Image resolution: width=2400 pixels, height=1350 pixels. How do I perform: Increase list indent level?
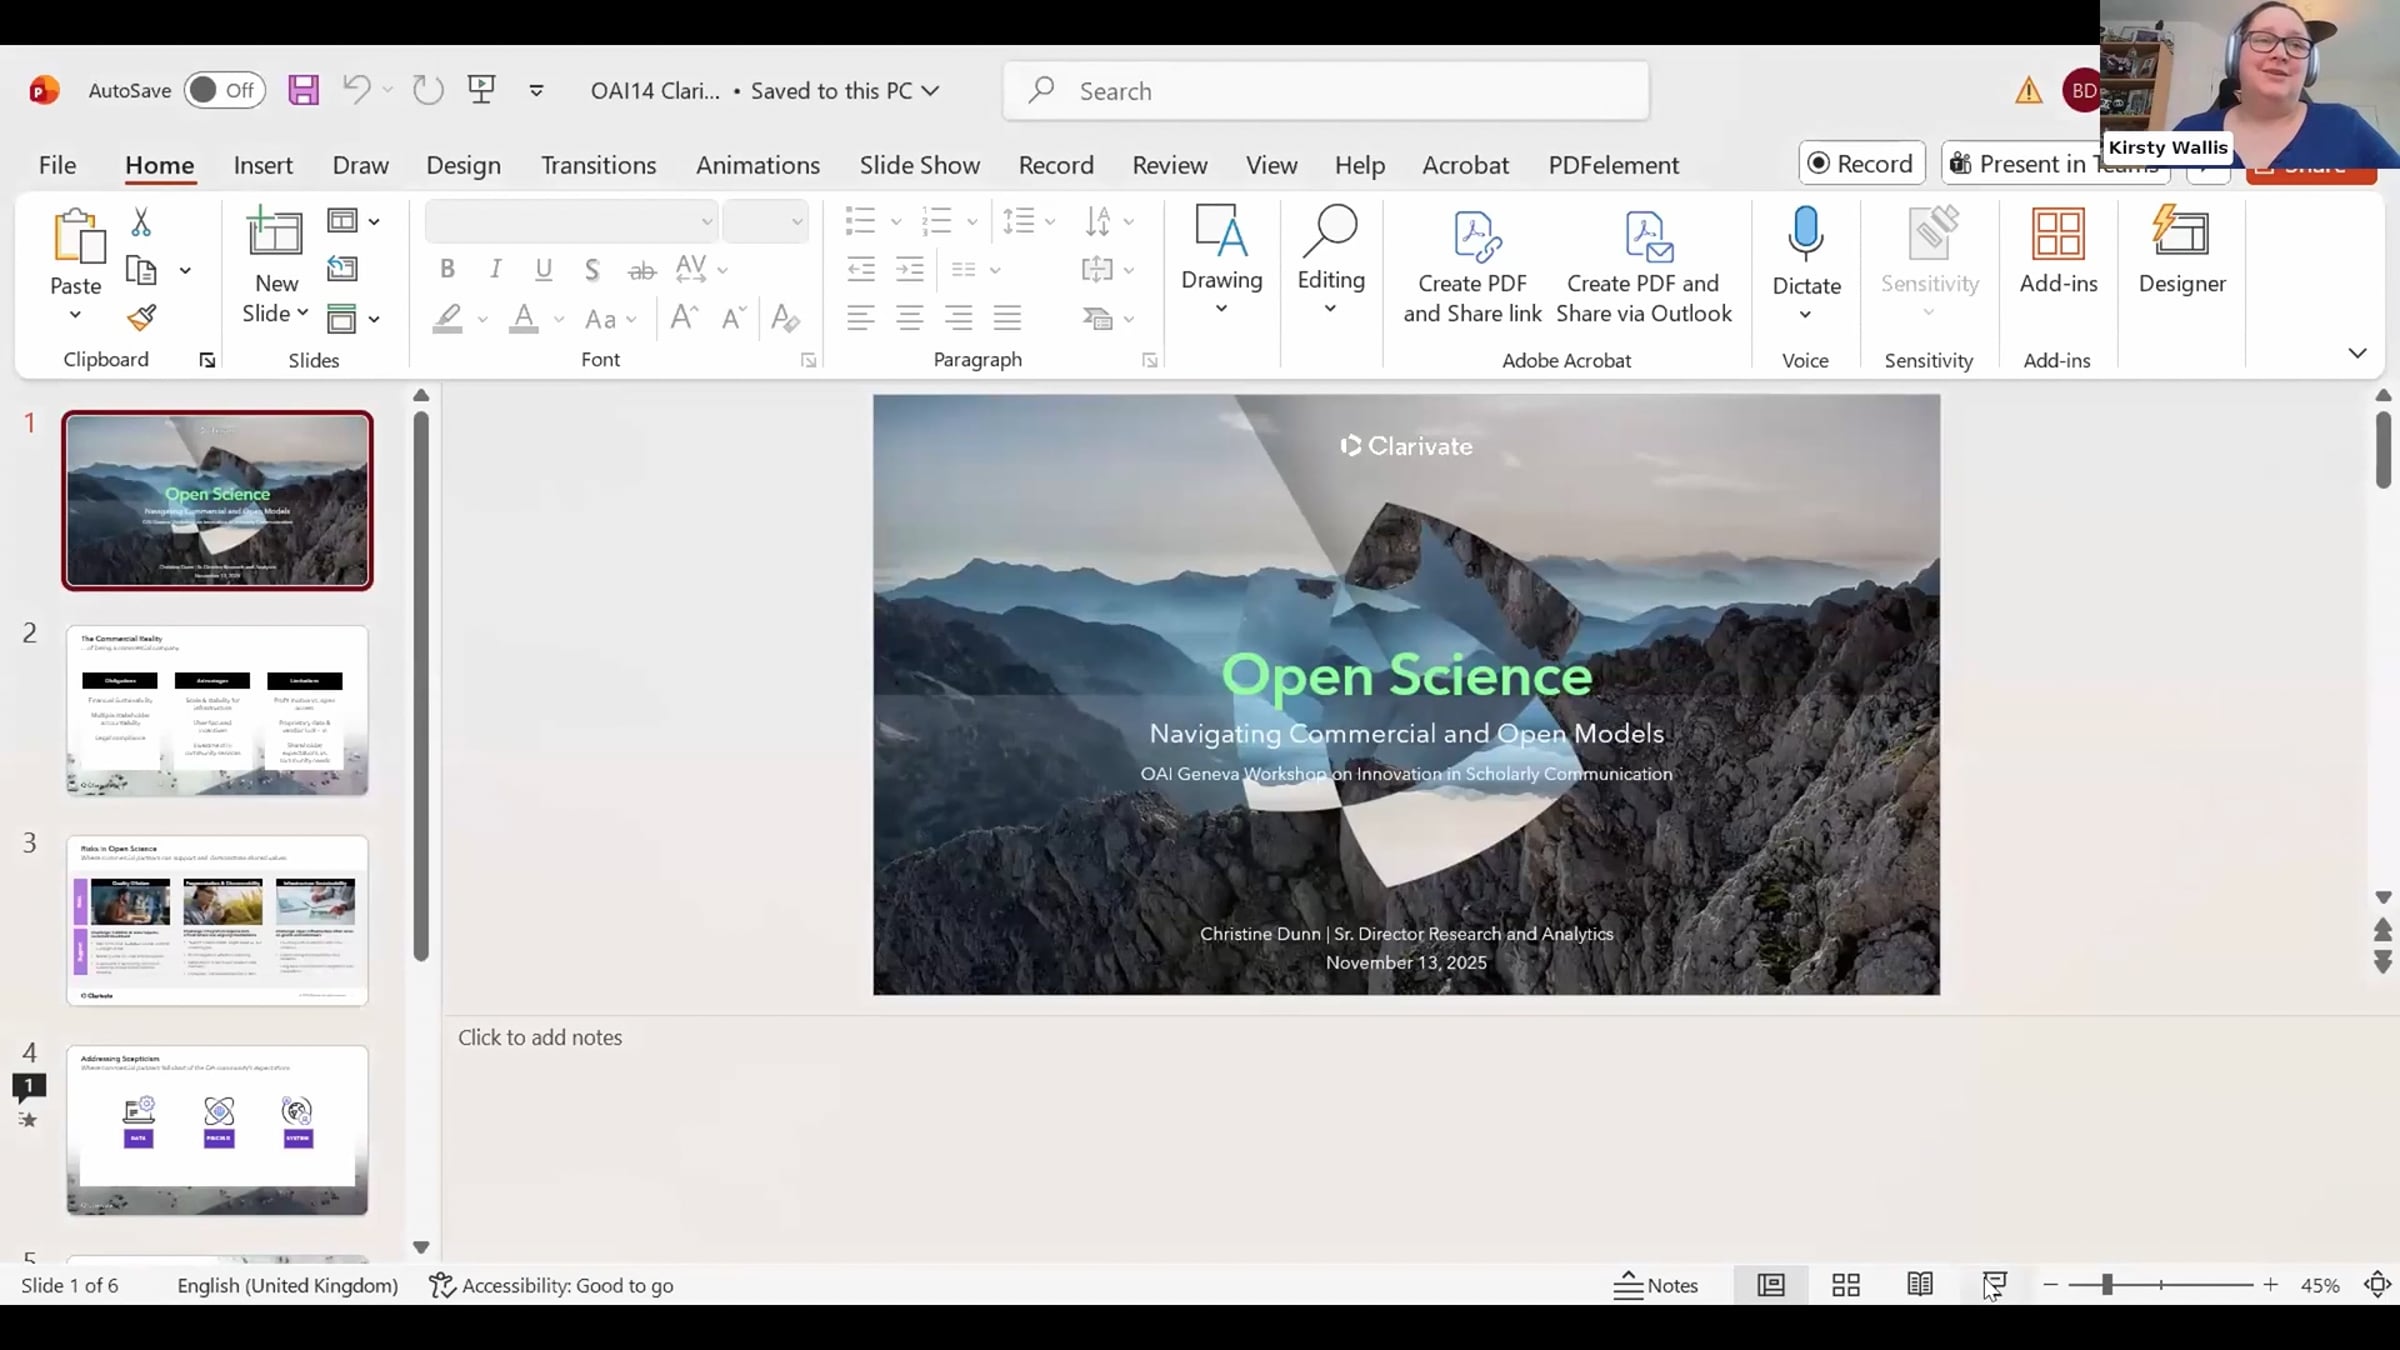click(910, 269)
